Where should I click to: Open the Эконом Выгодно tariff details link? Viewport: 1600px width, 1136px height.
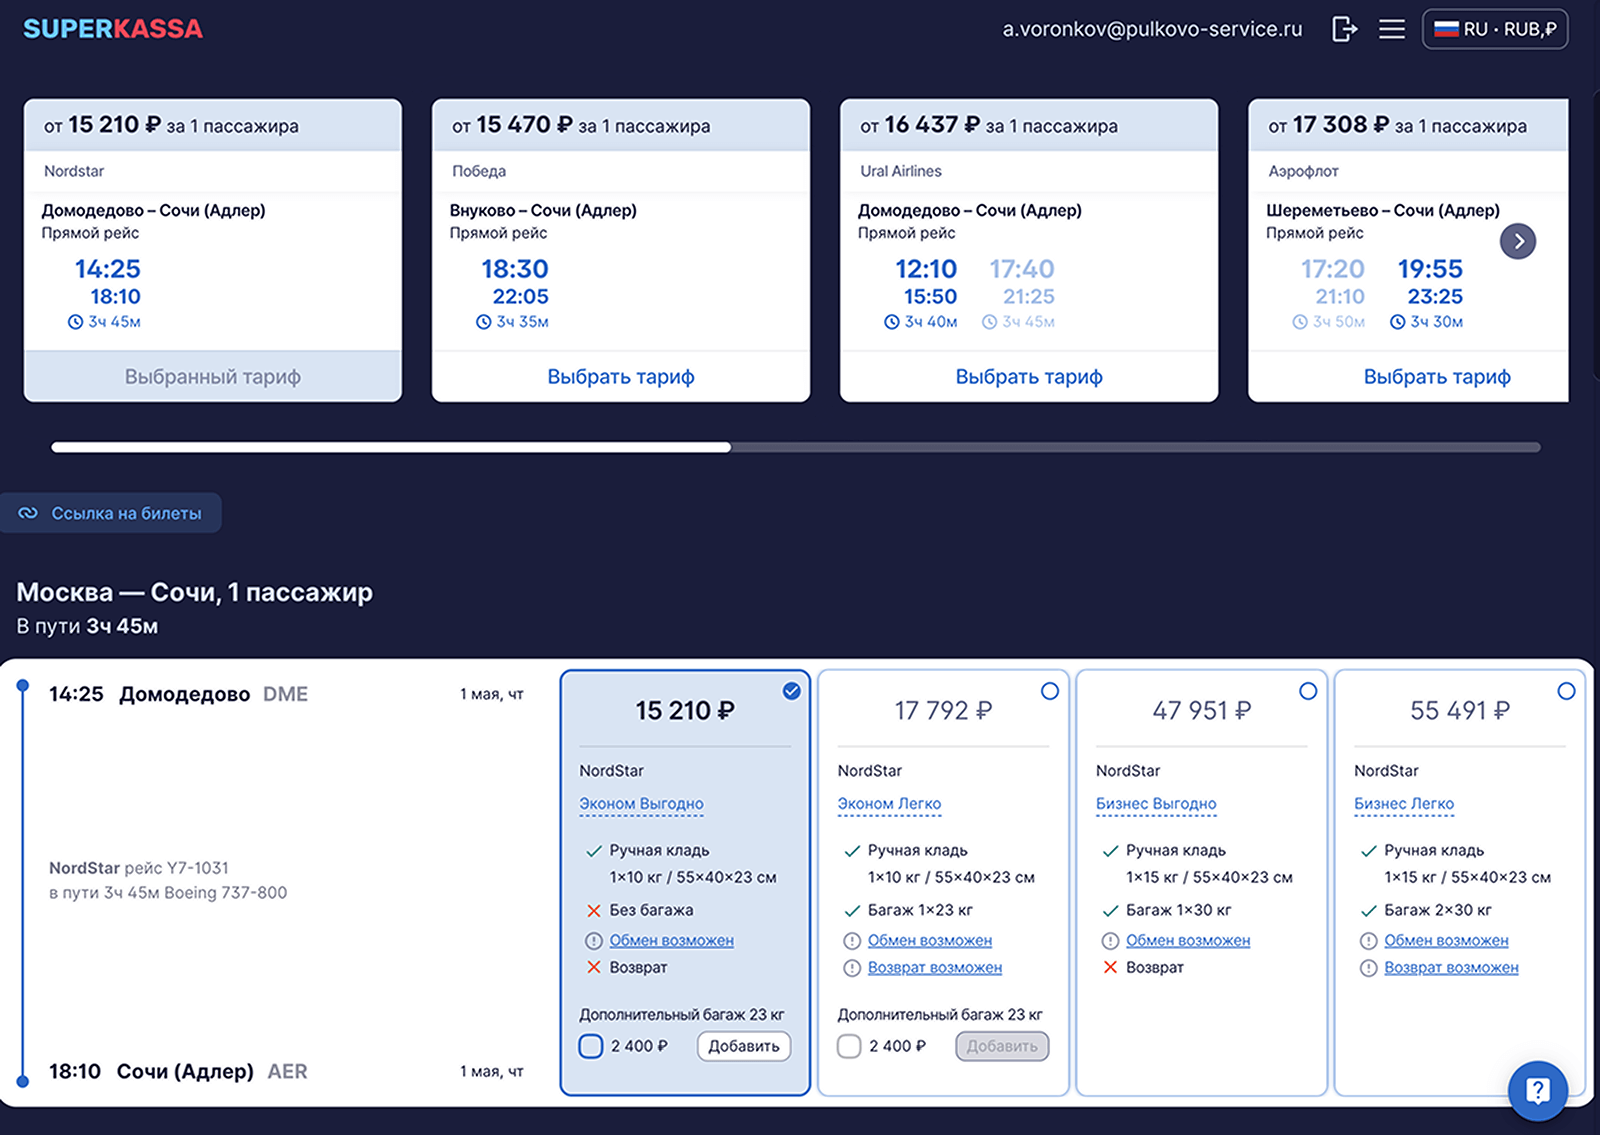(641, 804)
